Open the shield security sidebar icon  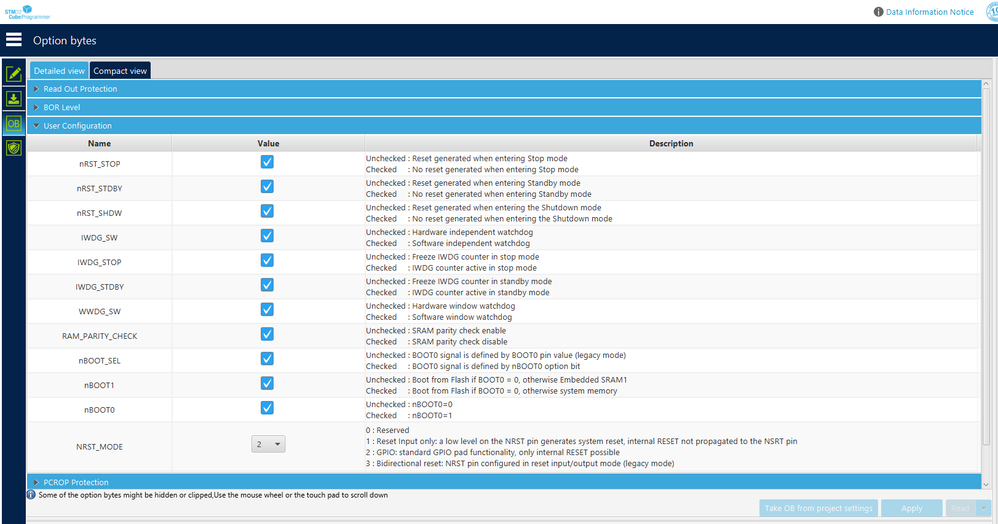point(13,148)
